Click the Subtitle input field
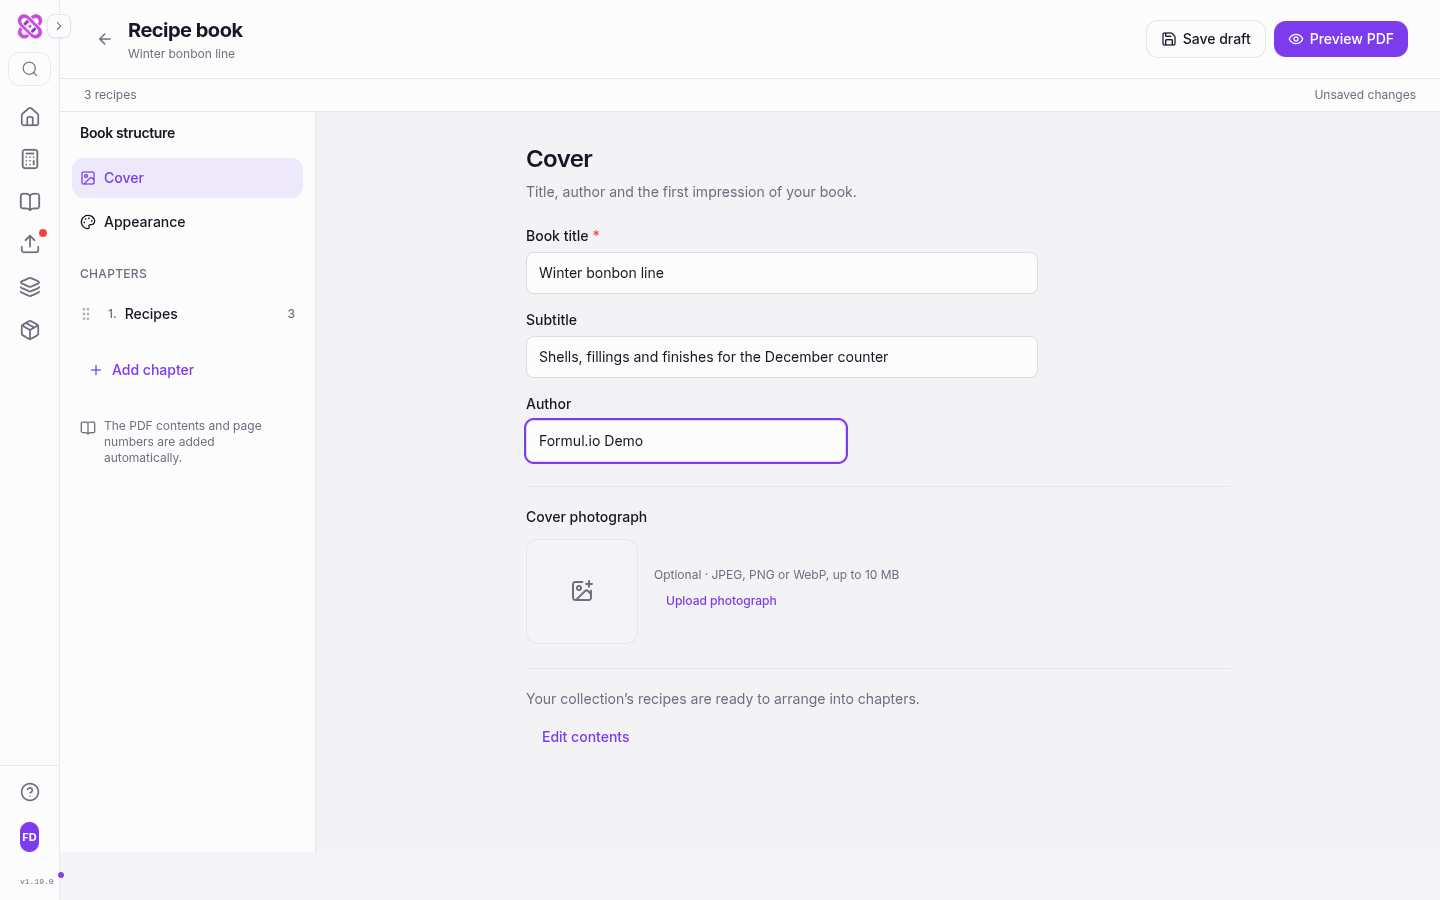 [782, 357]
